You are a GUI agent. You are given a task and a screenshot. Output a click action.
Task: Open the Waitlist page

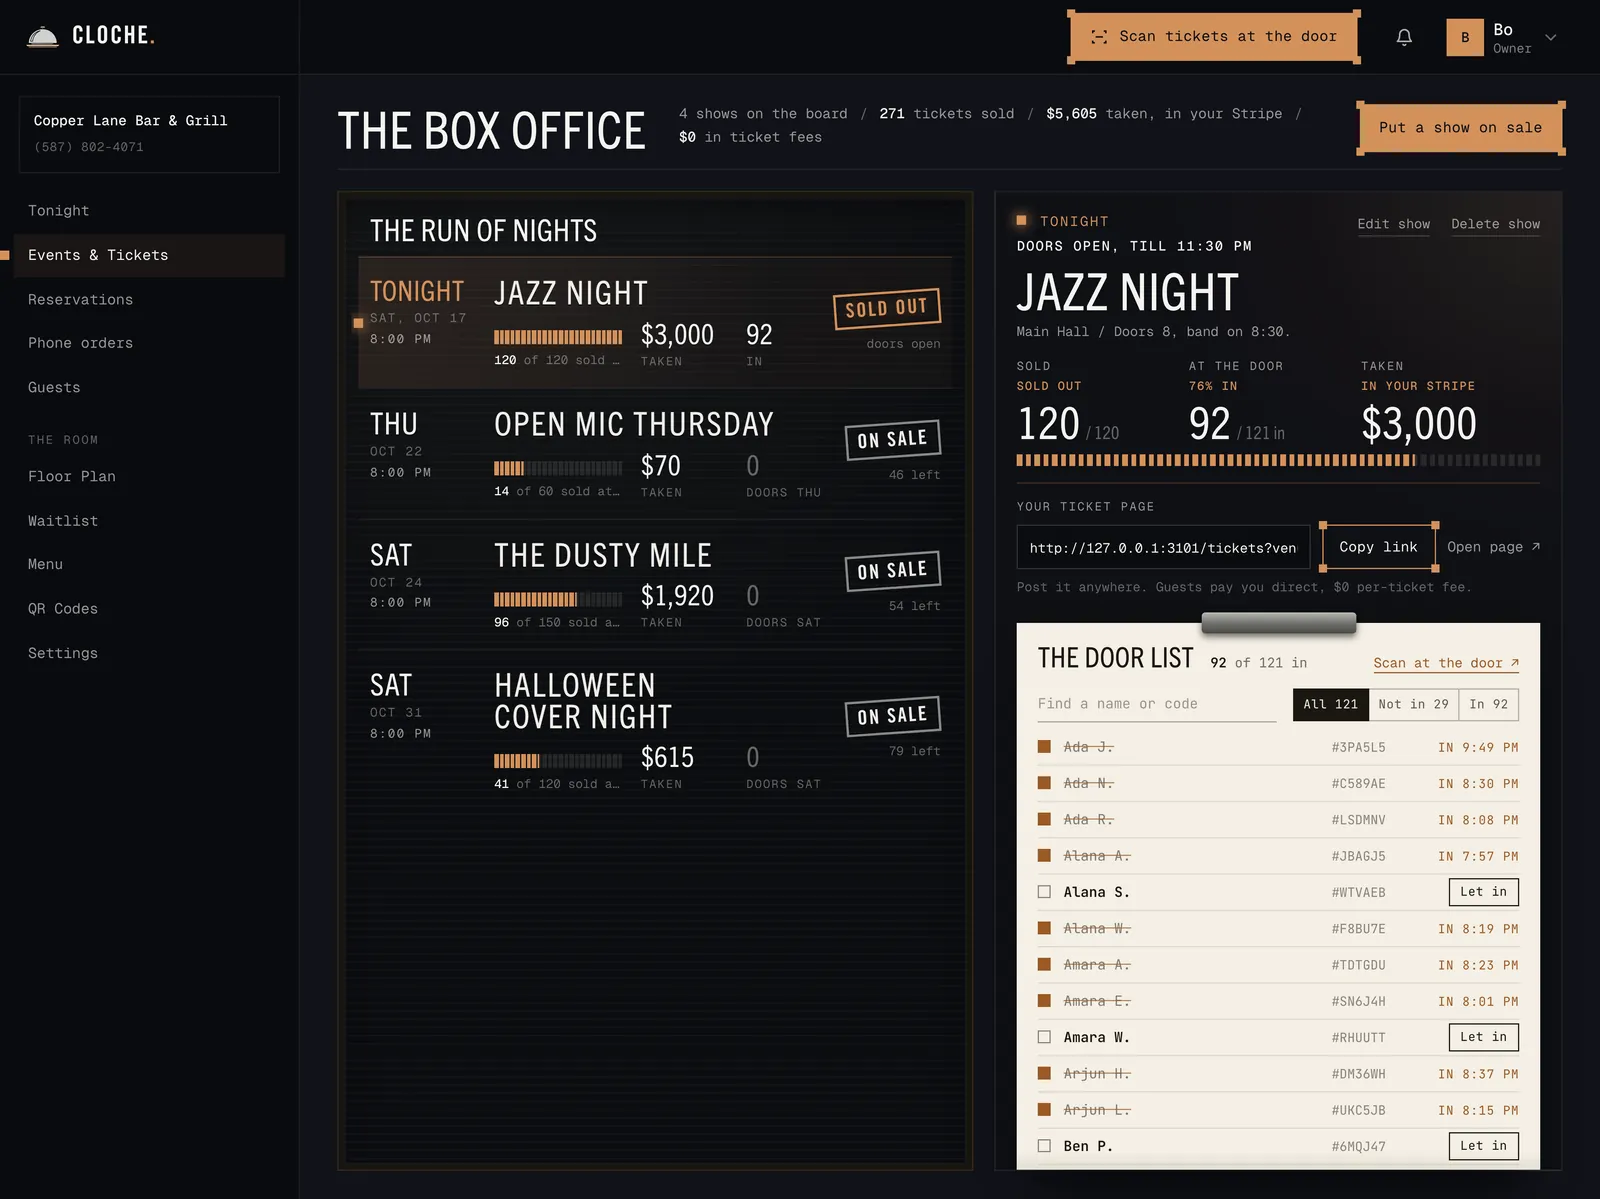[x=150, y=521]
